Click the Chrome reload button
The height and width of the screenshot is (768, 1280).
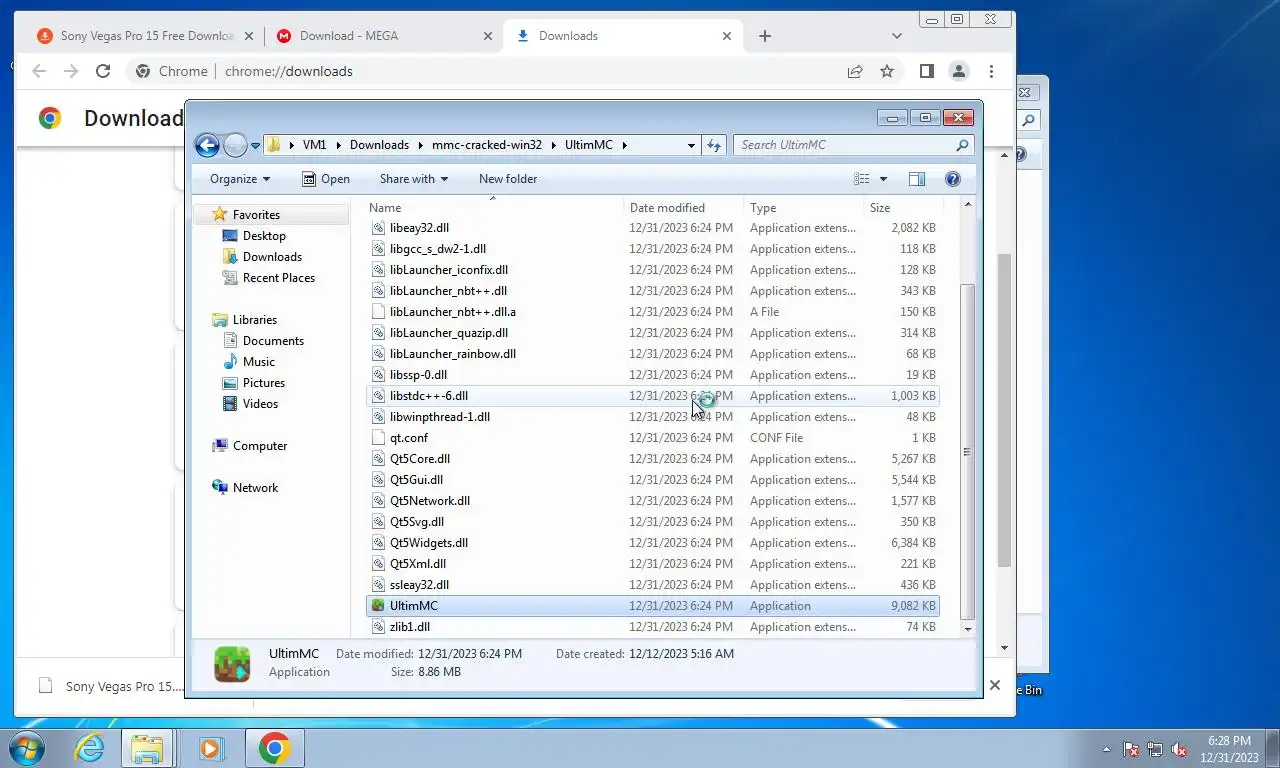[x=102, y=71]
